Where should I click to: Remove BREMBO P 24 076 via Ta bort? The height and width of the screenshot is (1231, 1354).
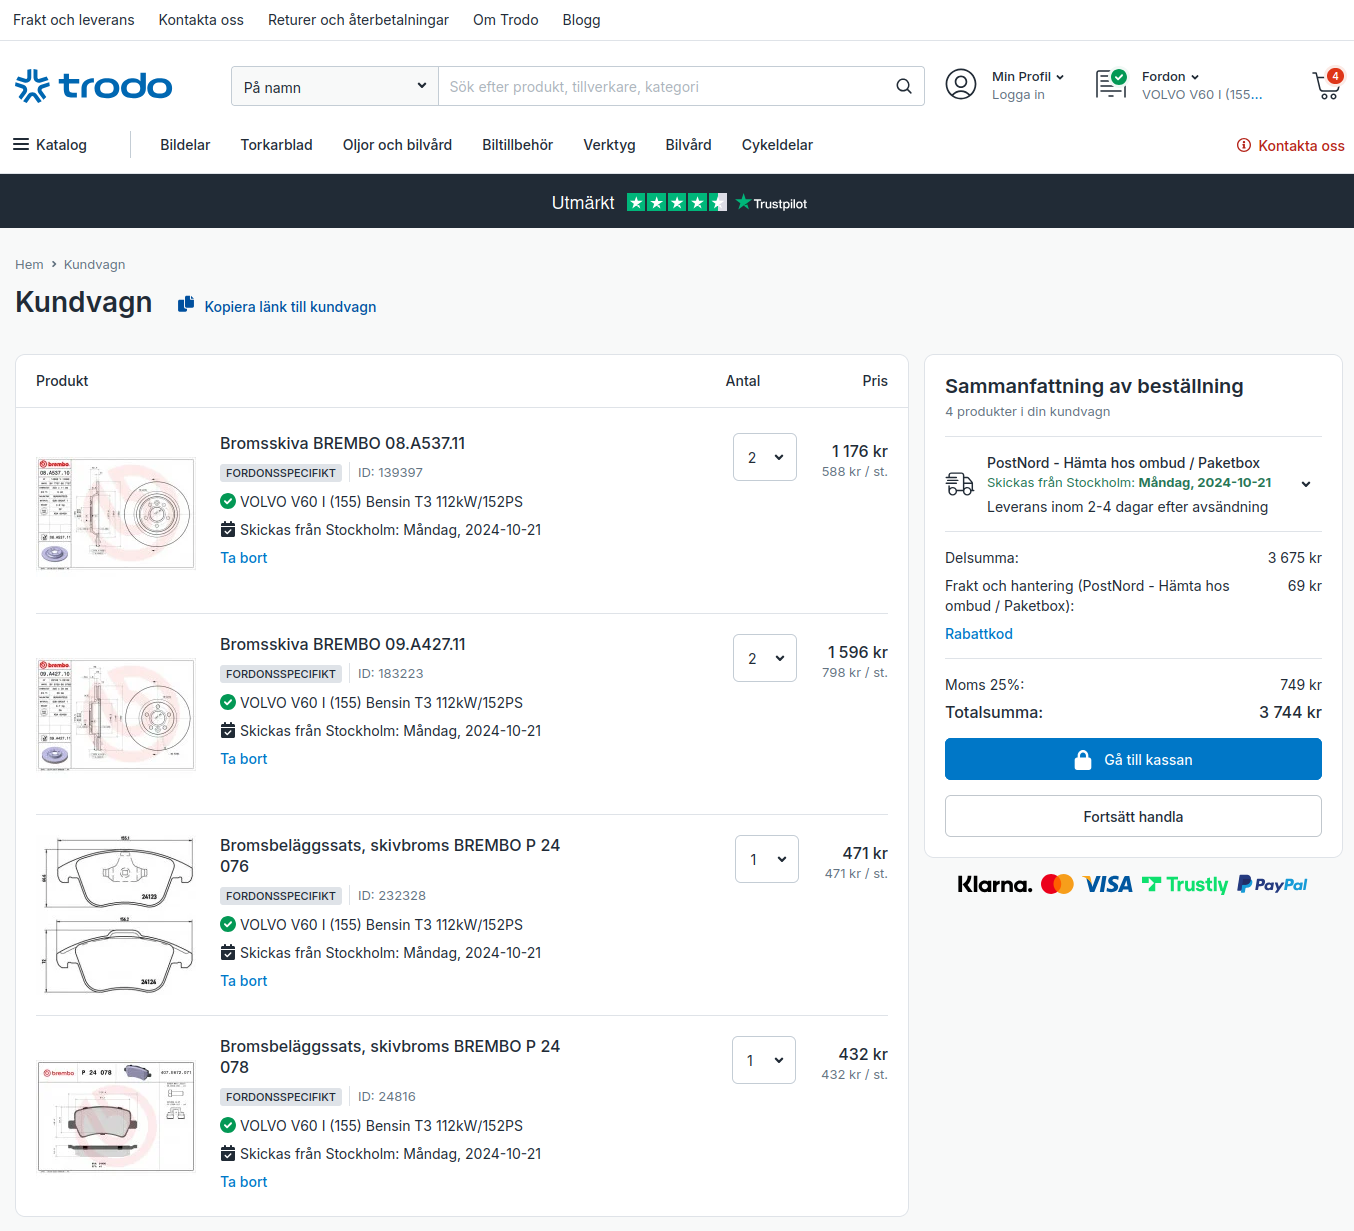pos(244,981)
